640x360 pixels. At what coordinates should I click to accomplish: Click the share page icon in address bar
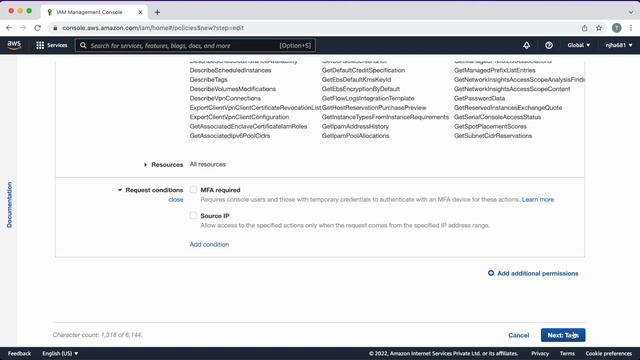[584, 28]
